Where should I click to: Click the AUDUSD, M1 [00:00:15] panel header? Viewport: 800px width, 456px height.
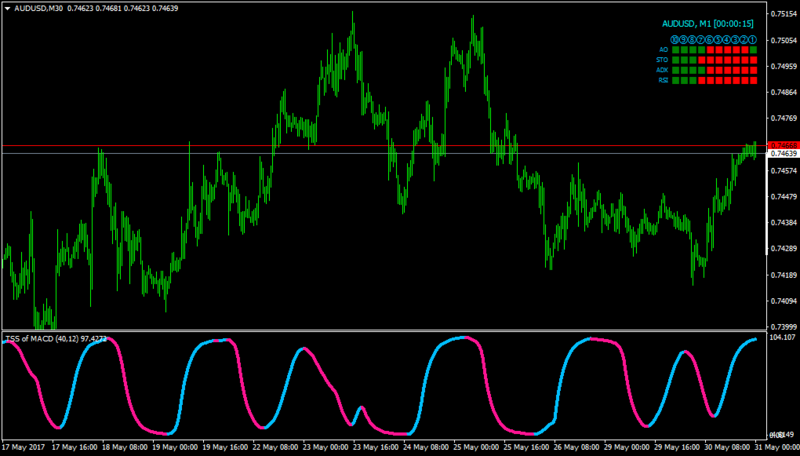click(708, 24)
